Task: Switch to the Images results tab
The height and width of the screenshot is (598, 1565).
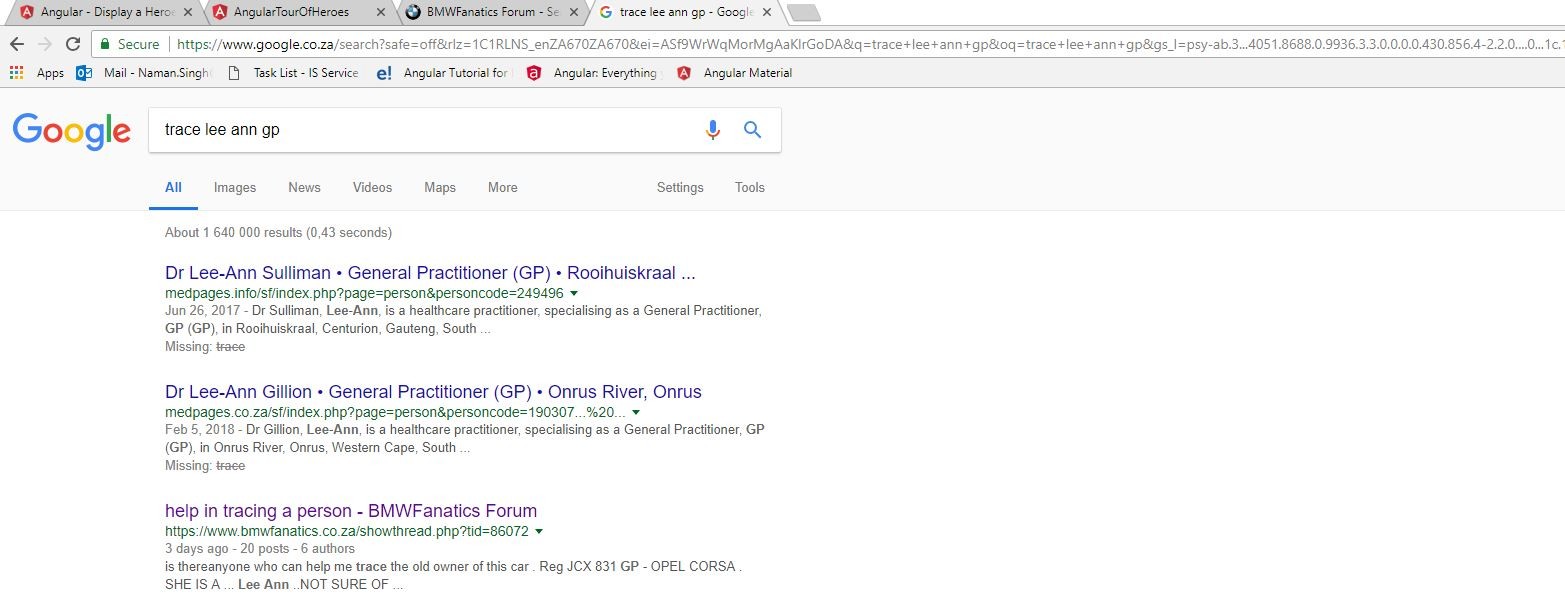Action: [x=235, y=187]
